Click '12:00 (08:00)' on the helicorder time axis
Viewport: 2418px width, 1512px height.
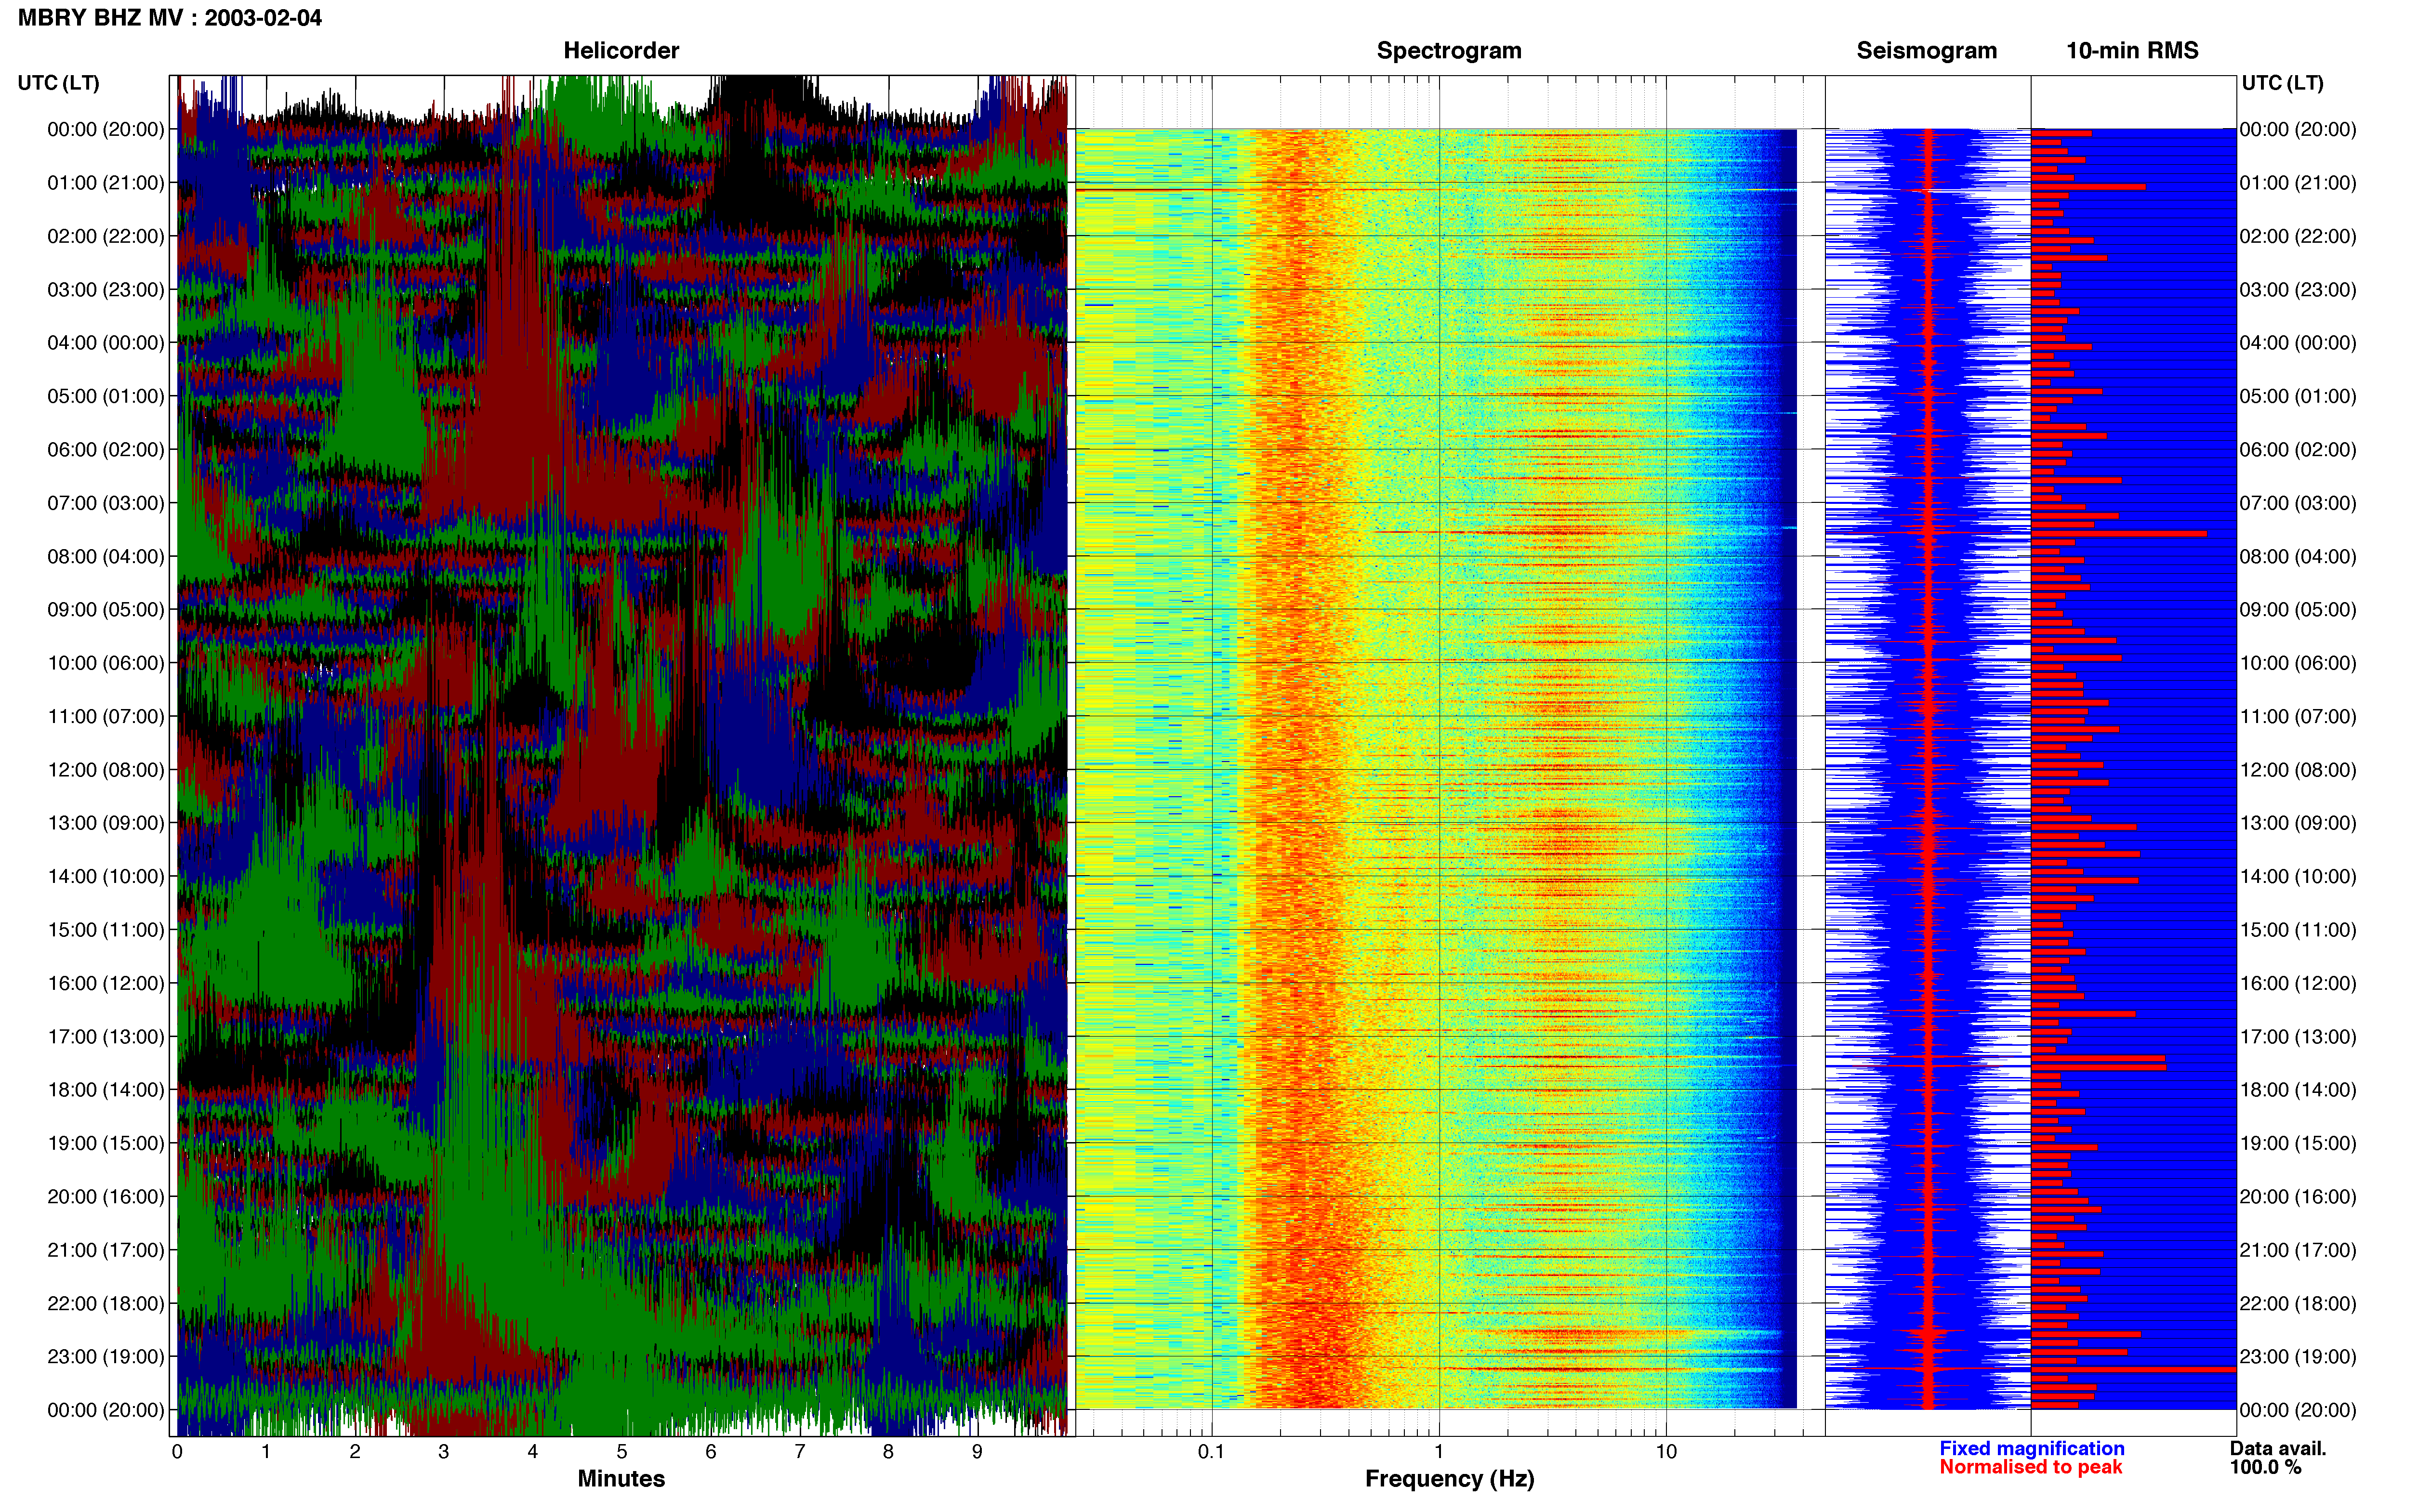tap(106, 770)
